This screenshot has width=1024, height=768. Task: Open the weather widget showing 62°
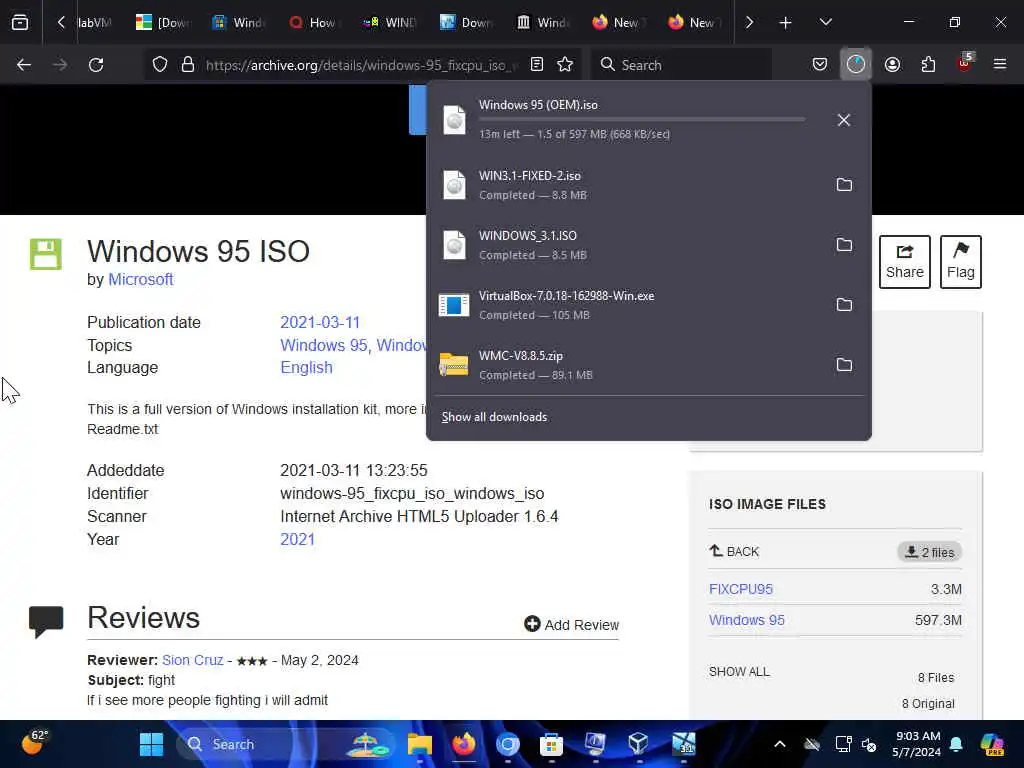pos(35,743)
